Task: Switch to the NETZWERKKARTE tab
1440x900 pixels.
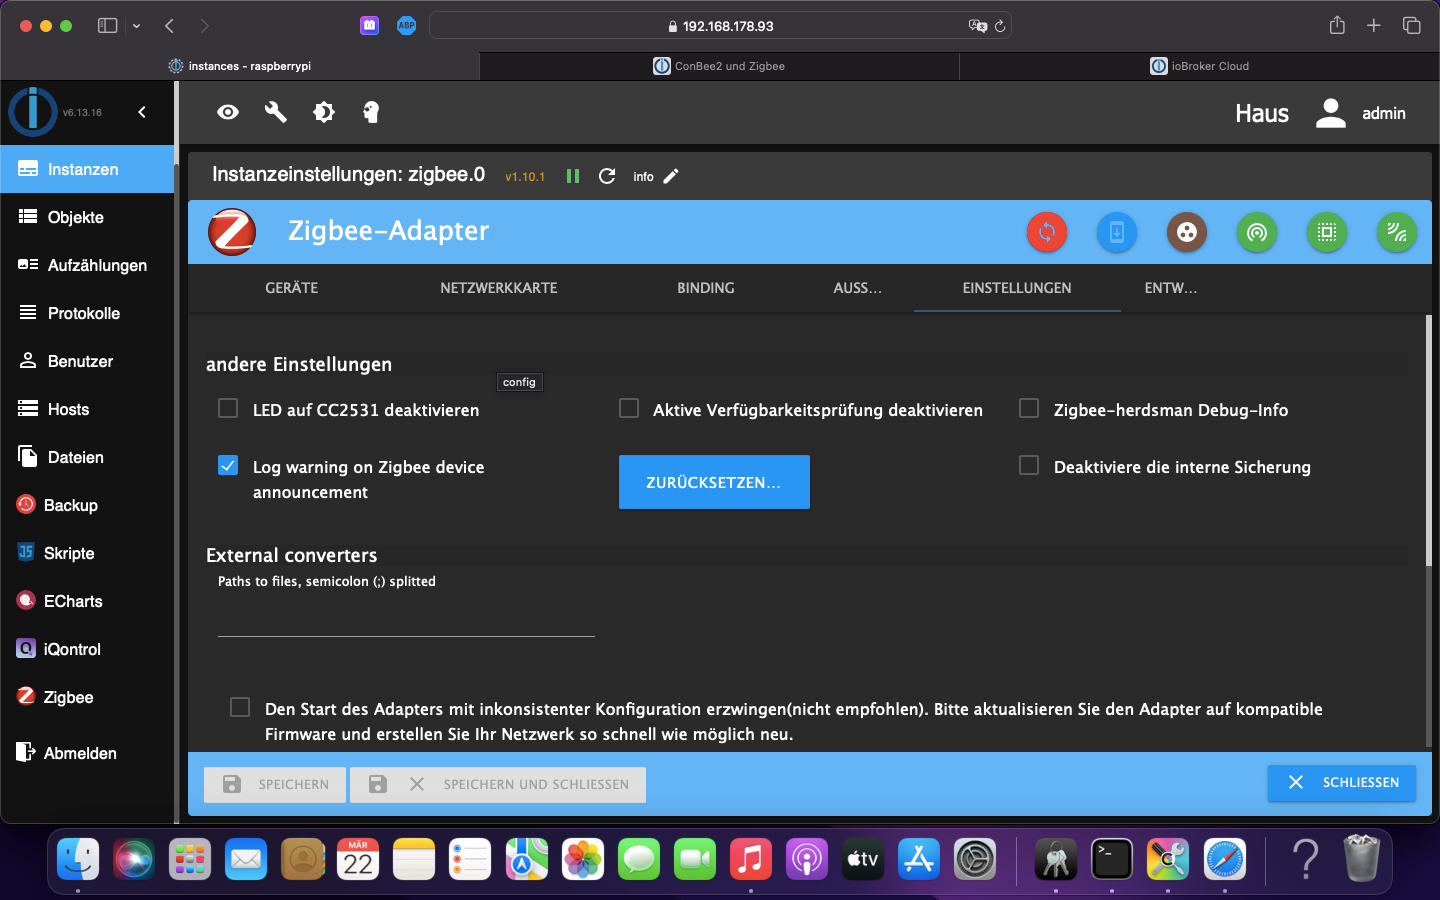Action: click(x=499, y=288)
